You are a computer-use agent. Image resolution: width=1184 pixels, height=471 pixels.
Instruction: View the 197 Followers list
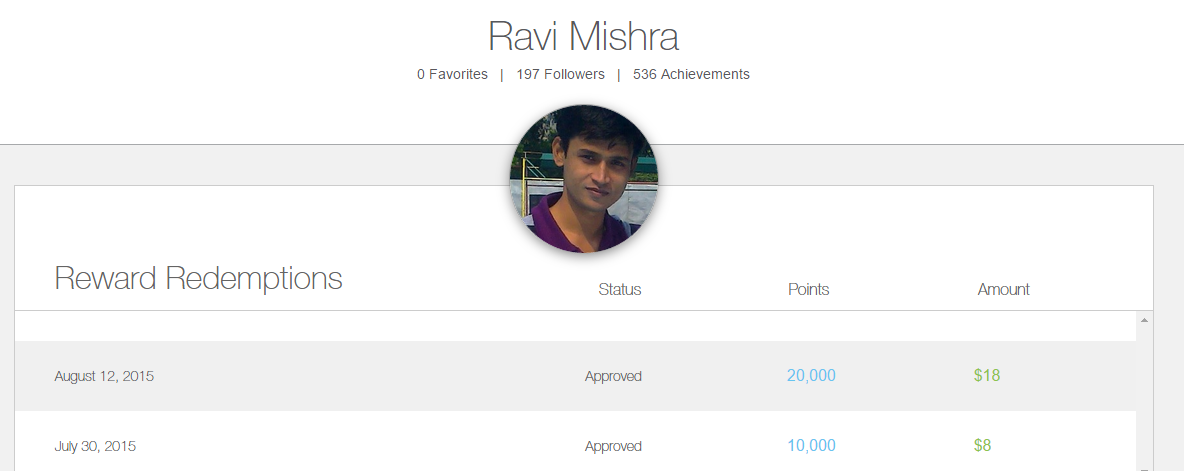click(560, 74)
